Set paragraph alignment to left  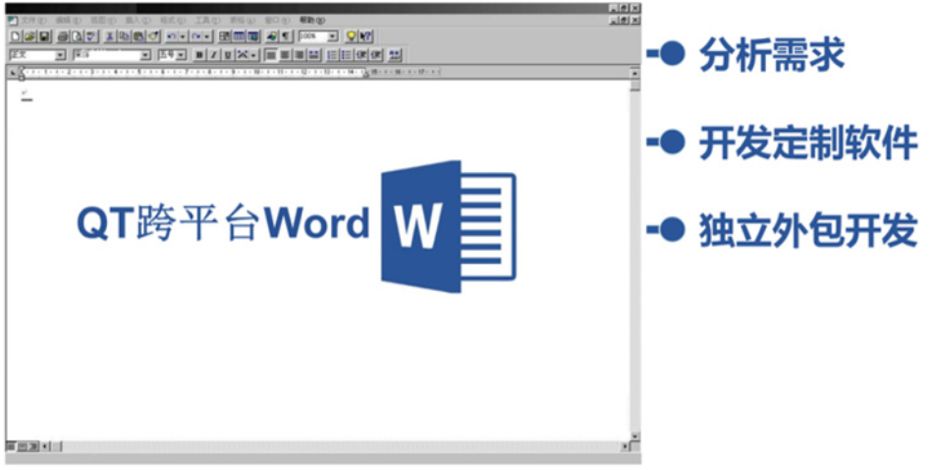(271, 54)
